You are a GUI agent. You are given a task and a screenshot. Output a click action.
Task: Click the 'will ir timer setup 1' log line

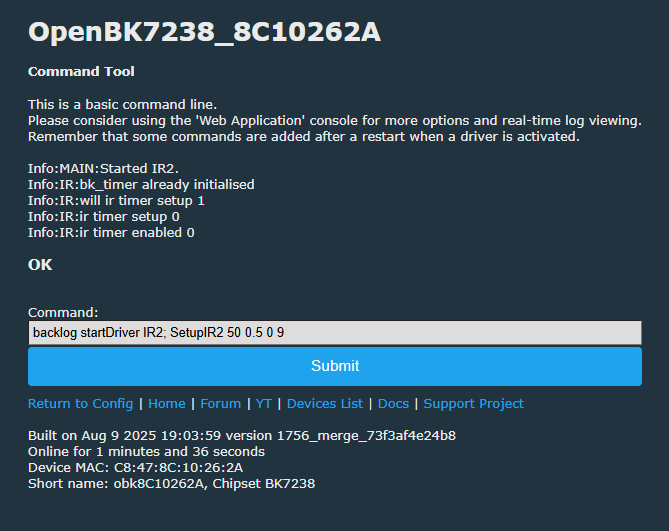point(116,201)
